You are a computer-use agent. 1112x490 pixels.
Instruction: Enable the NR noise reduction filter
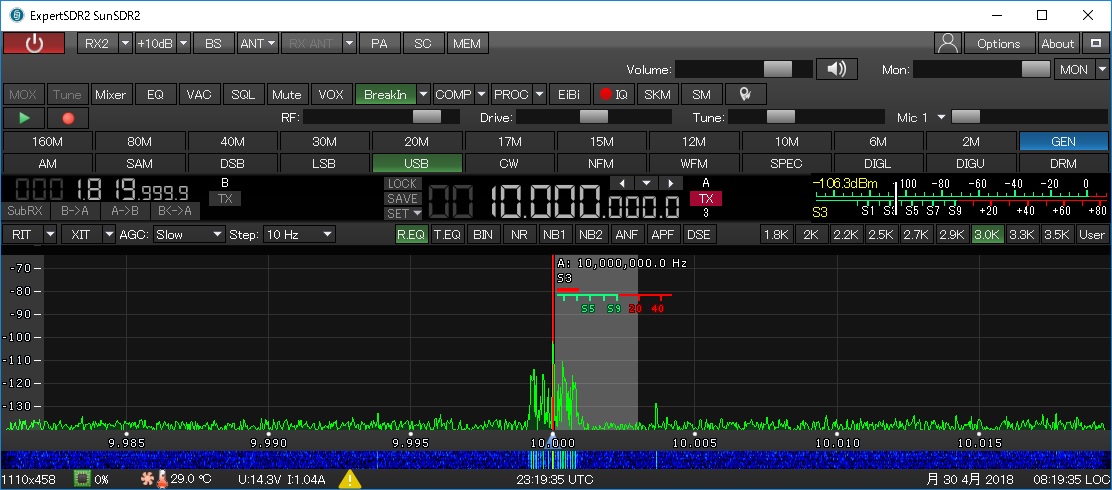[519, 235]
